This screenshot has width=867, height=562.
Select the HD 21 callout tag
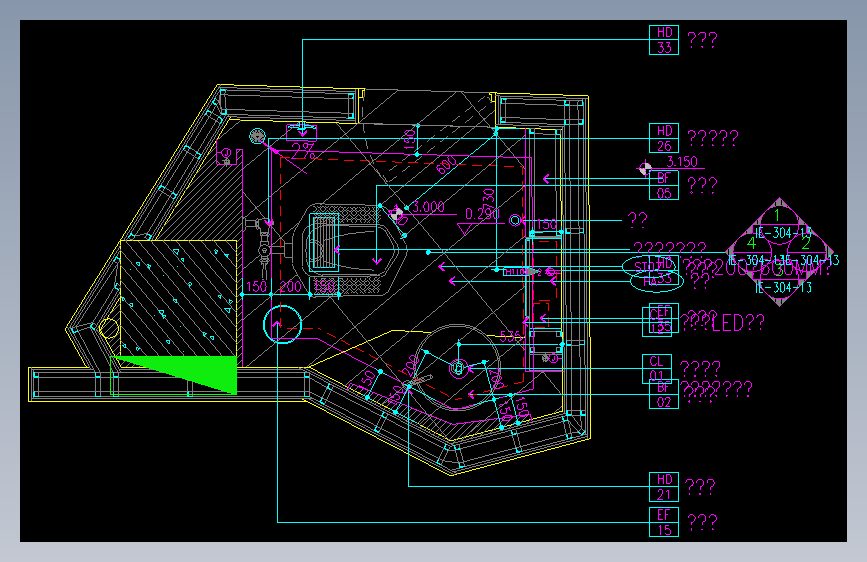click(664, 487)
